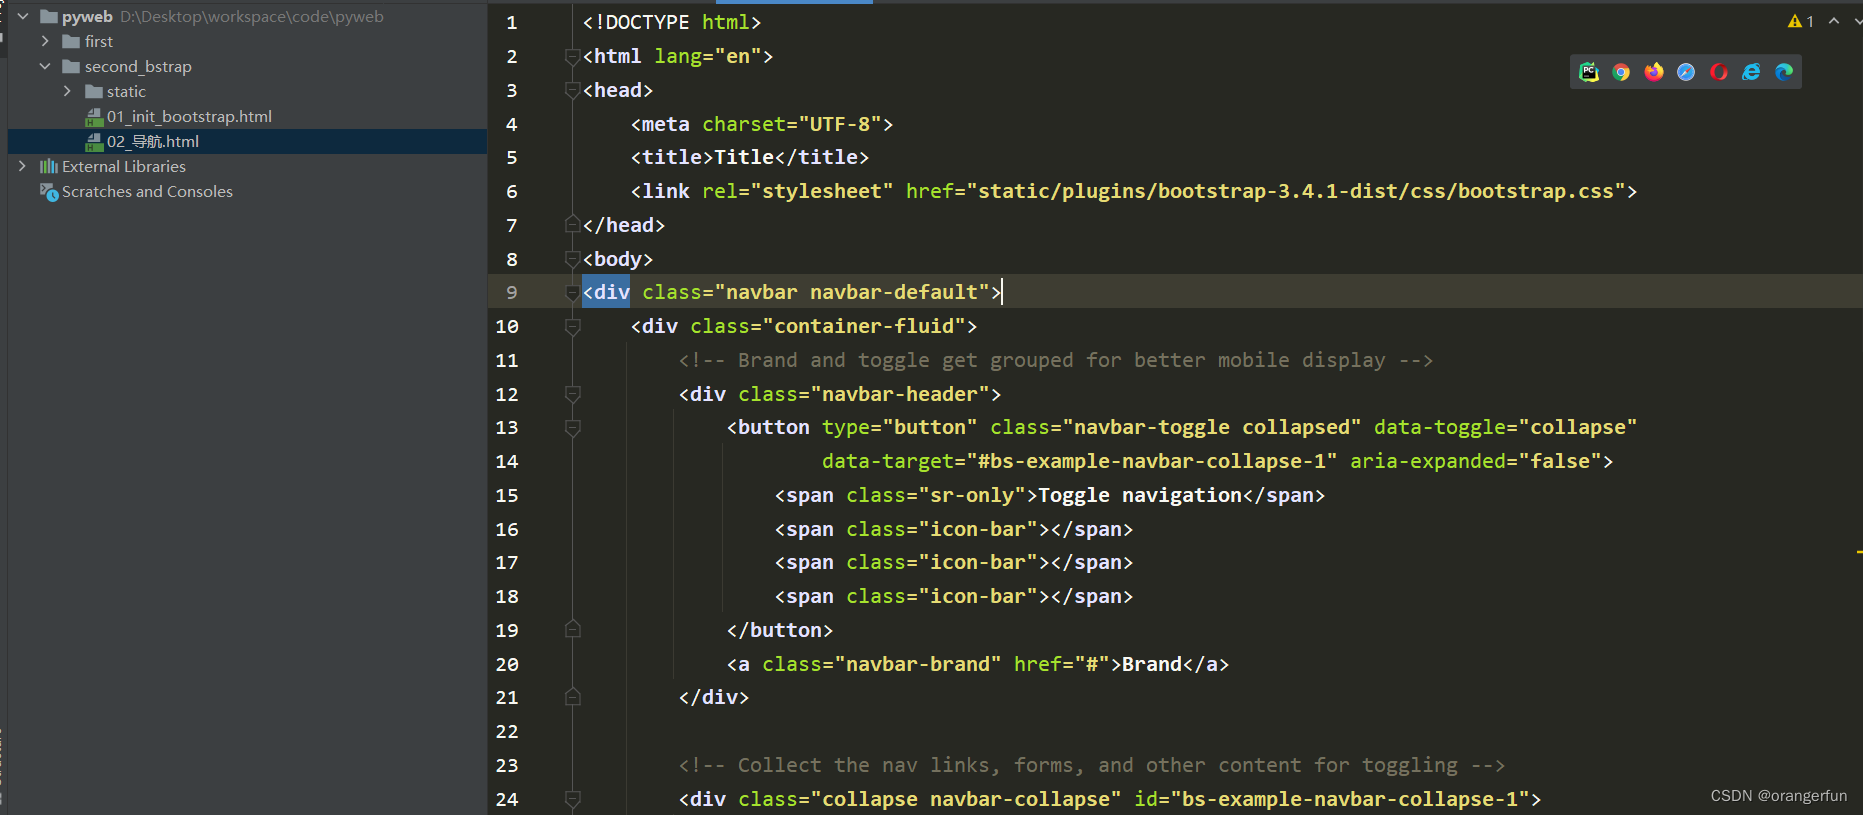Viewport: 1863px width, 815px height.
Task: Click the pyweb project folder icon
Action: pyautogui.click(x=48, y=16)
